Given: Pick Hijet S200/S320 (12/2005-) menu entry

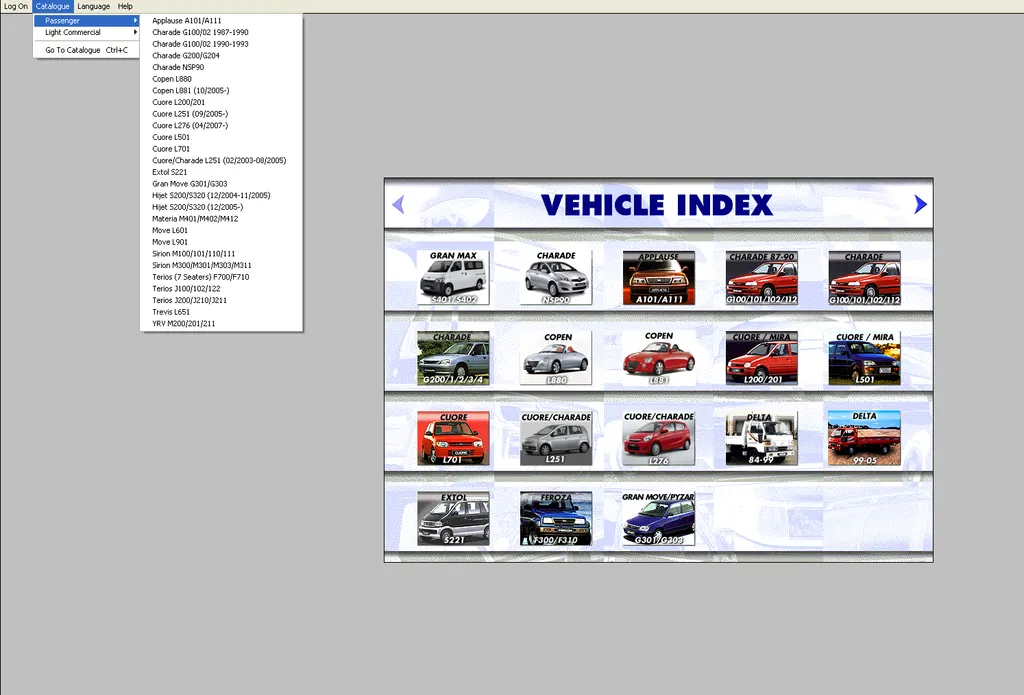Looking at the screenshot, I should click(x=221, y=208).
